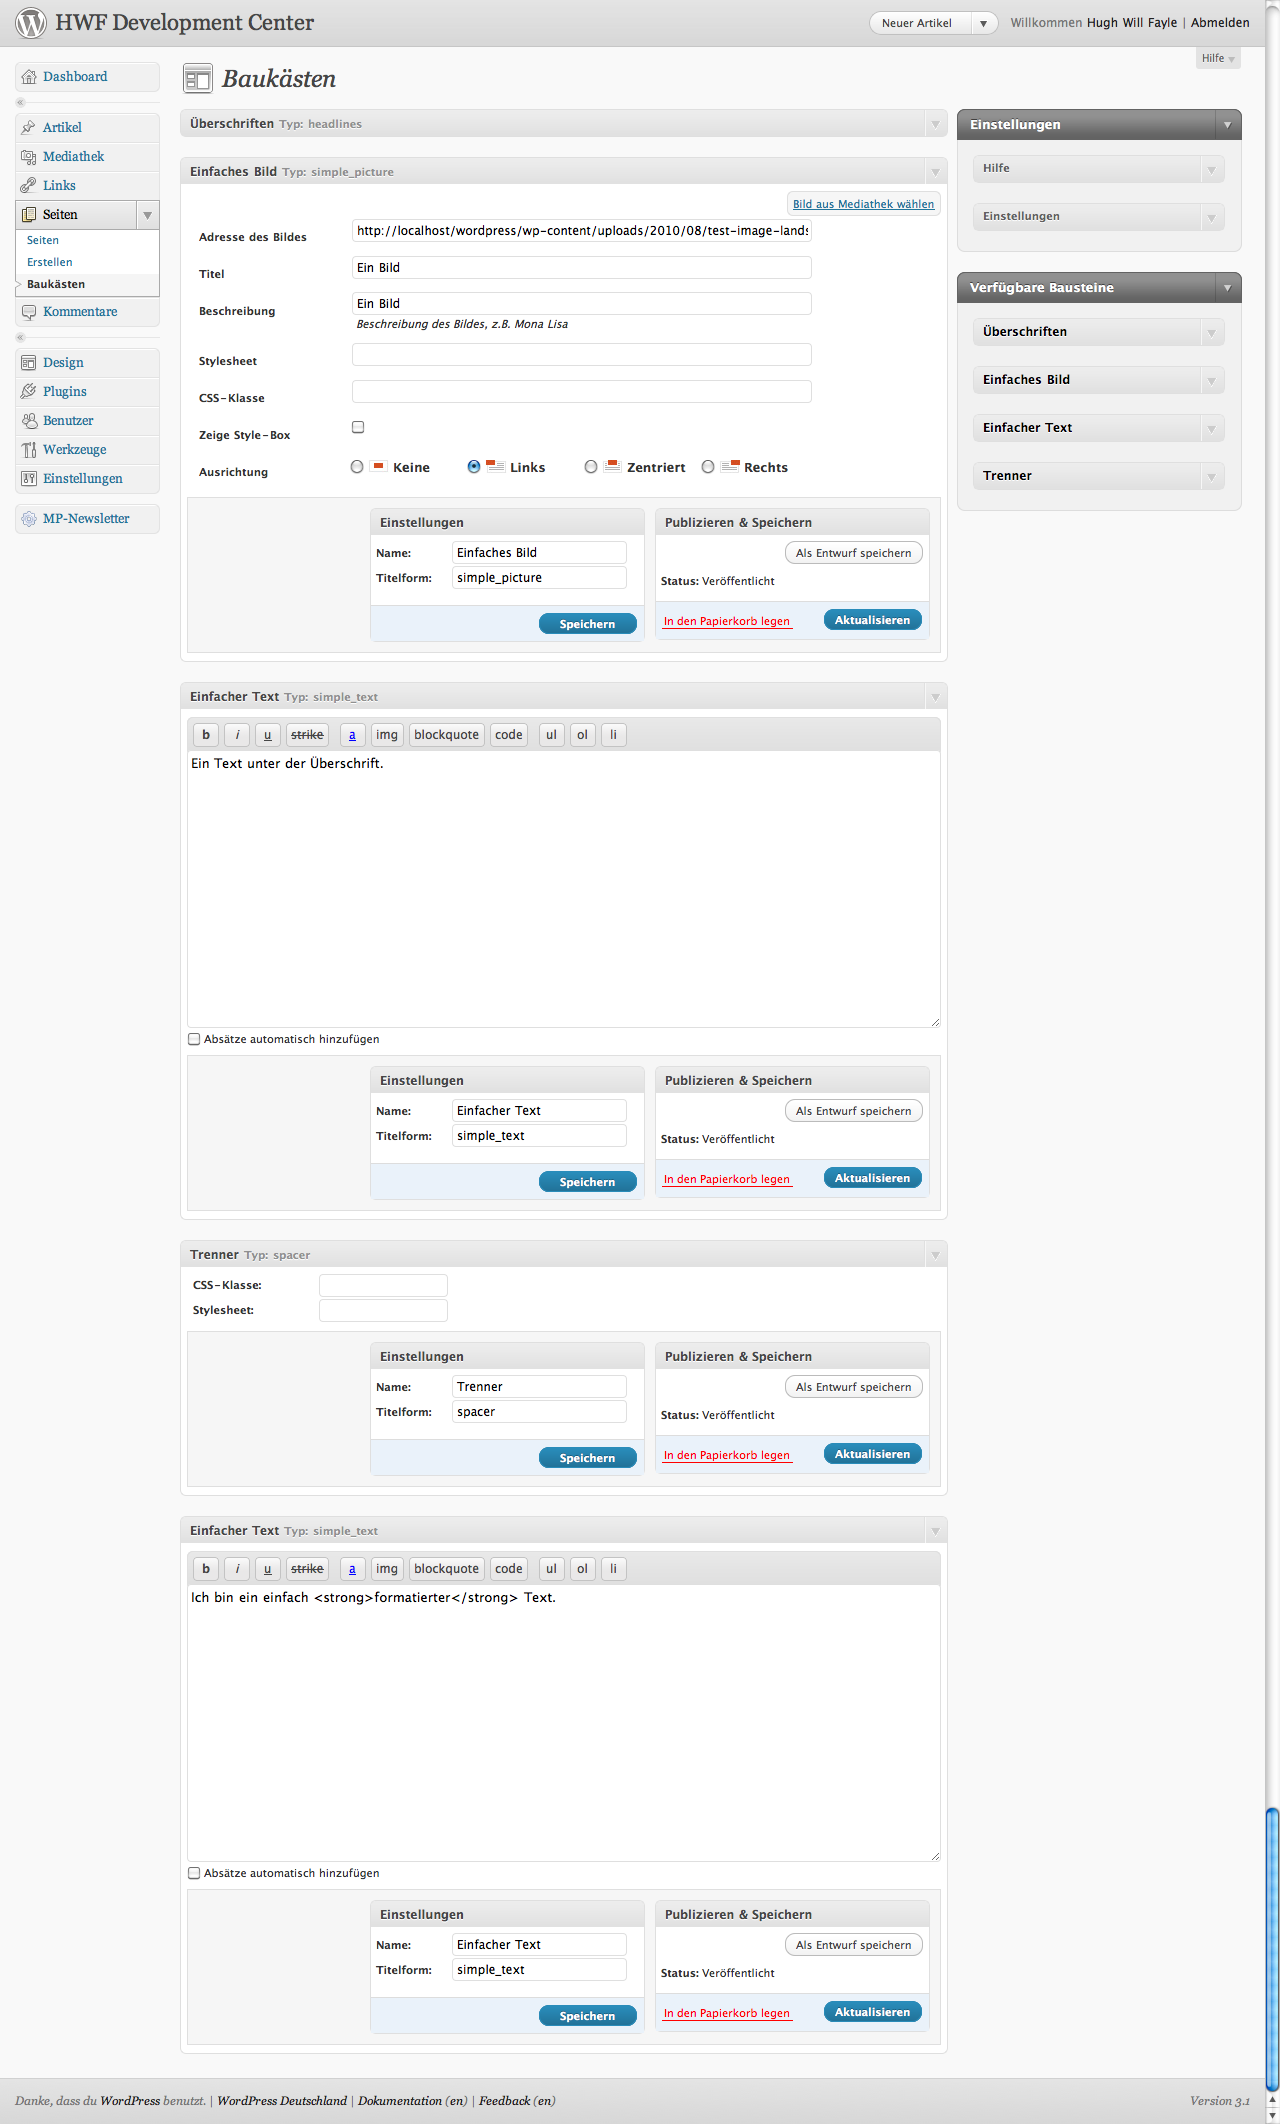
Task: Click Aktualisieren in Trenner publish box
Action: click(x=873, y=1454)
